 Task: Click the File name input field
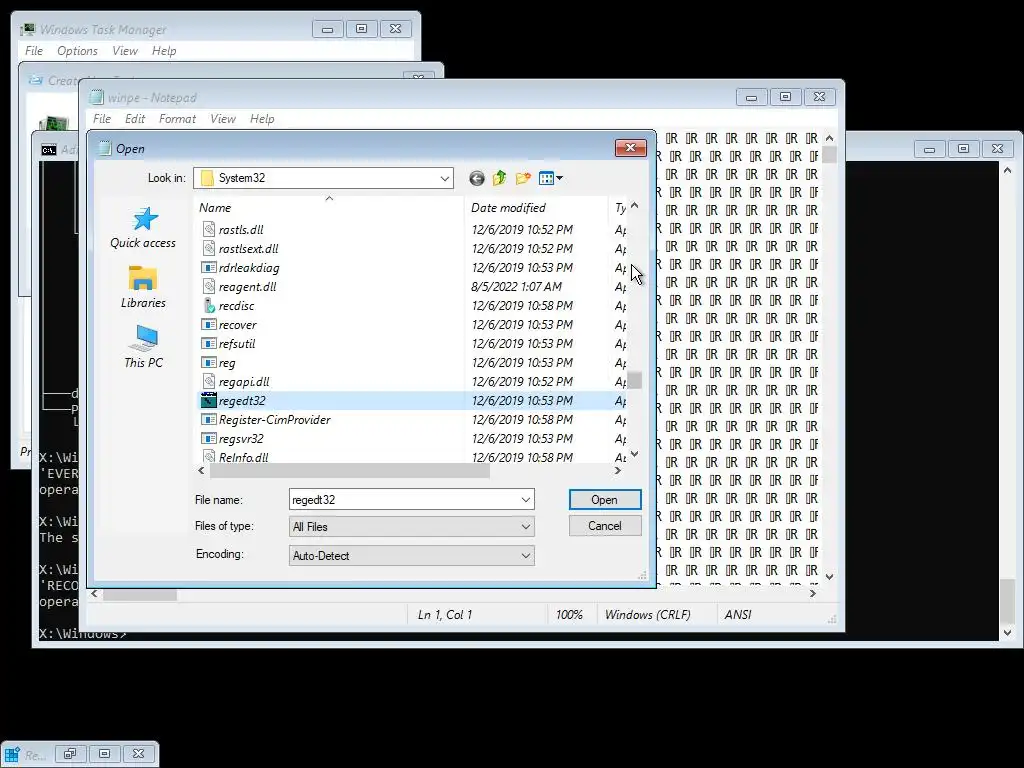(x=405, y=500)
